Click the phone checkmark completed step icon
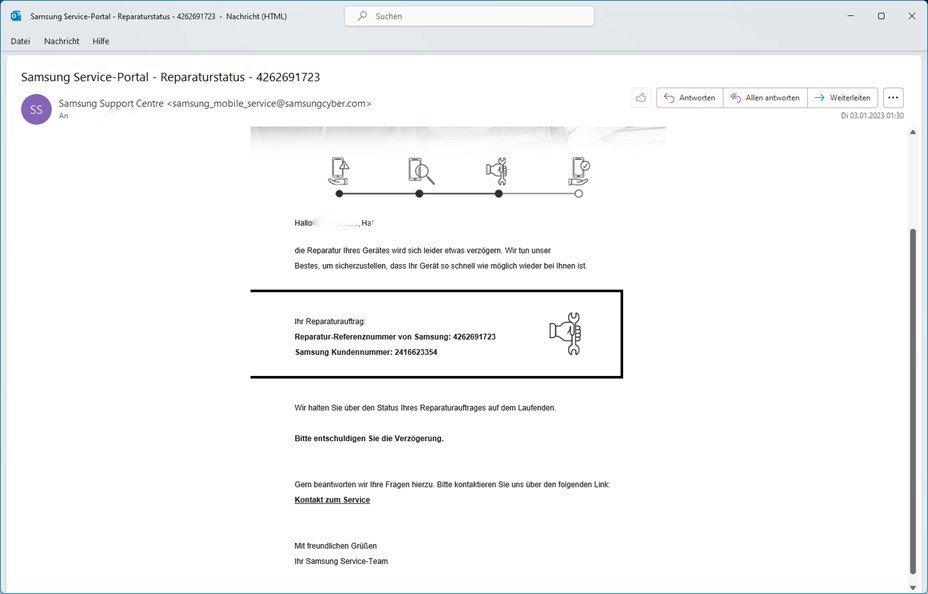 (579, 171)
